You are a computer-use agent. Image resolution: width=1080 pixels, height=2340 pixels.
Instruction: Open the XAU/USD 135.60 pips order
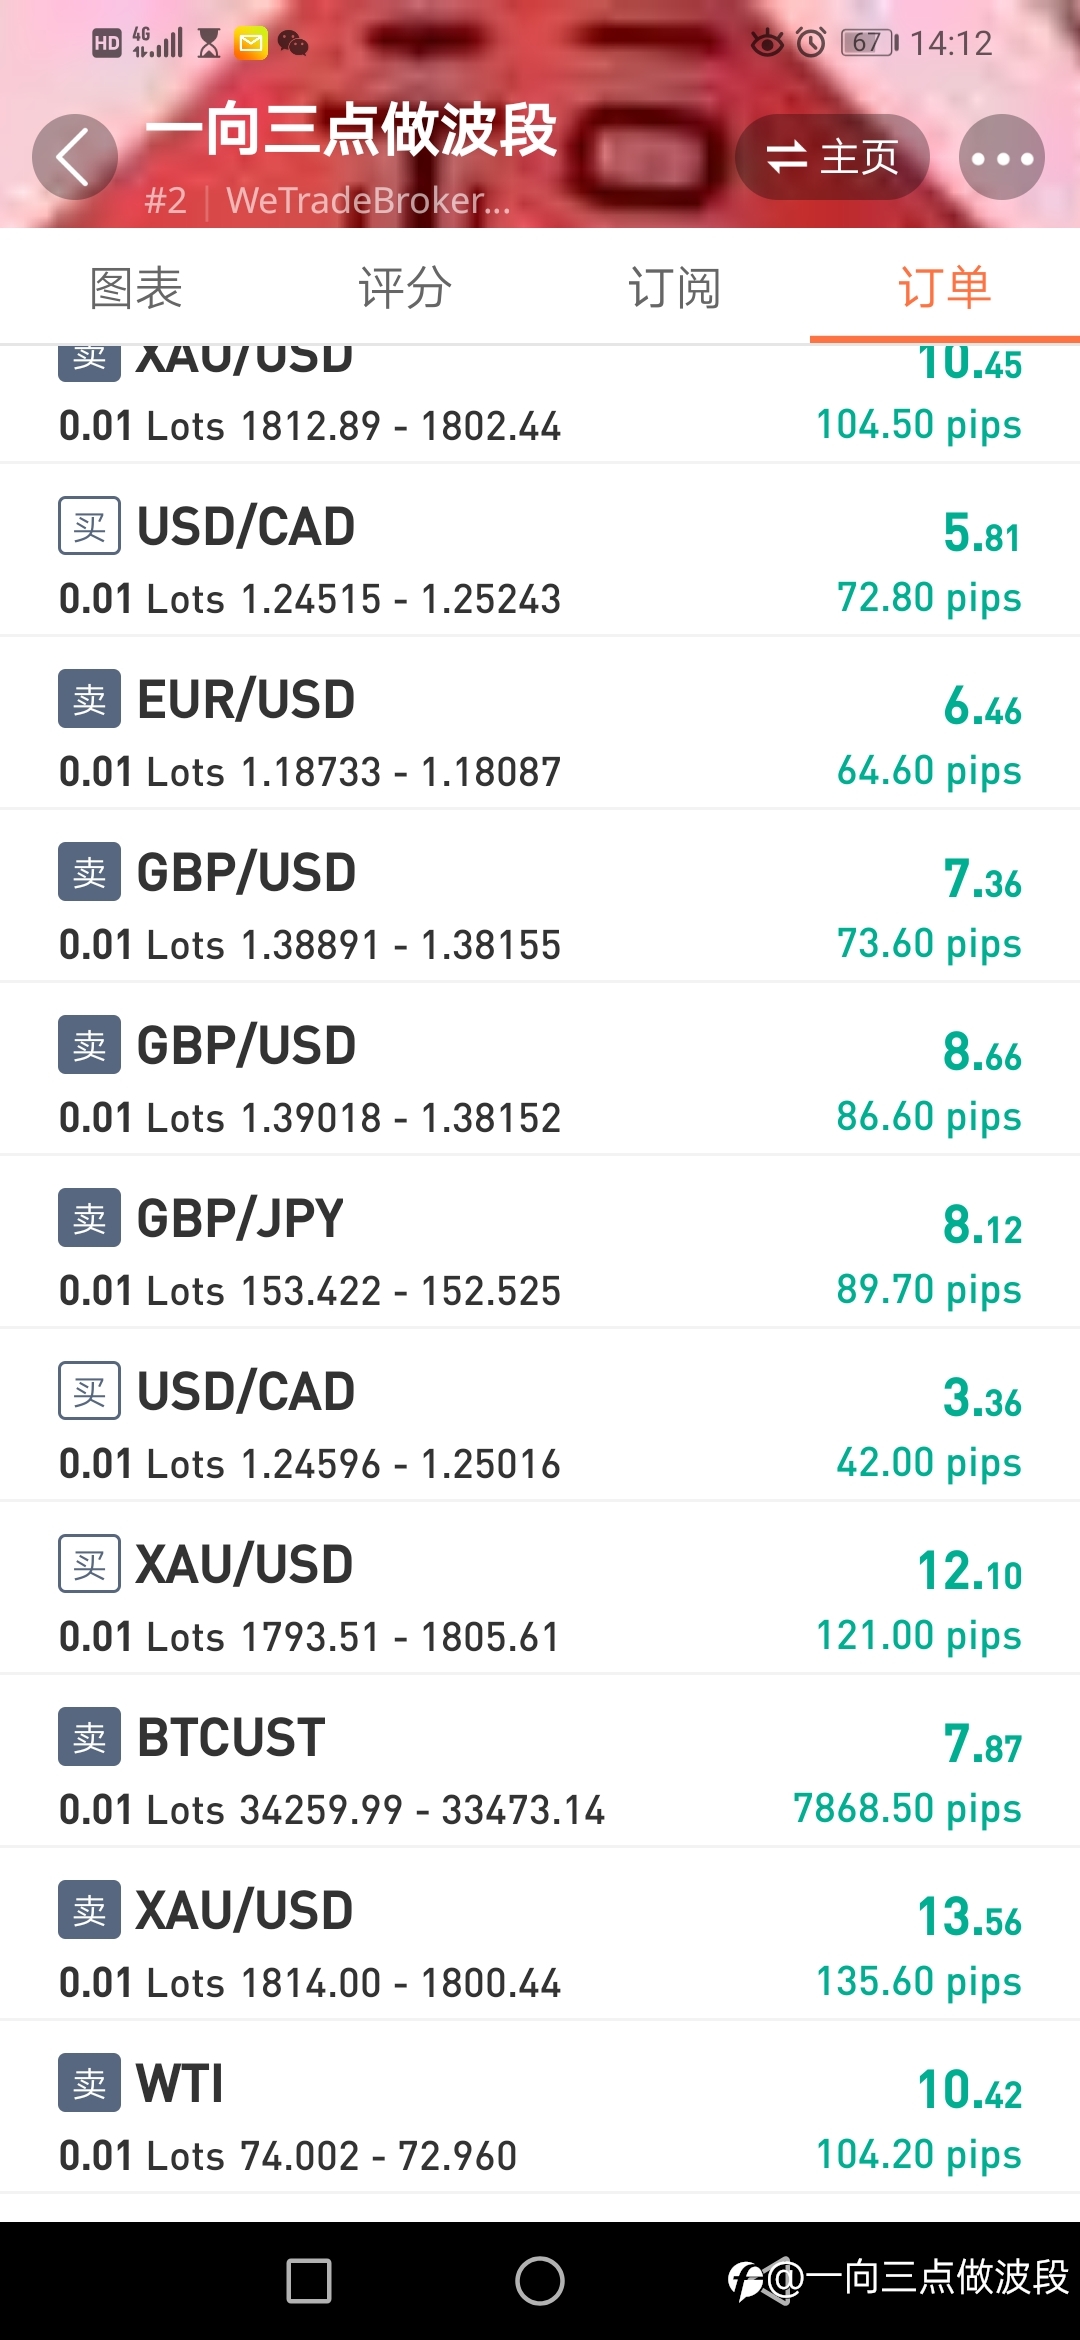[540, 1934]
